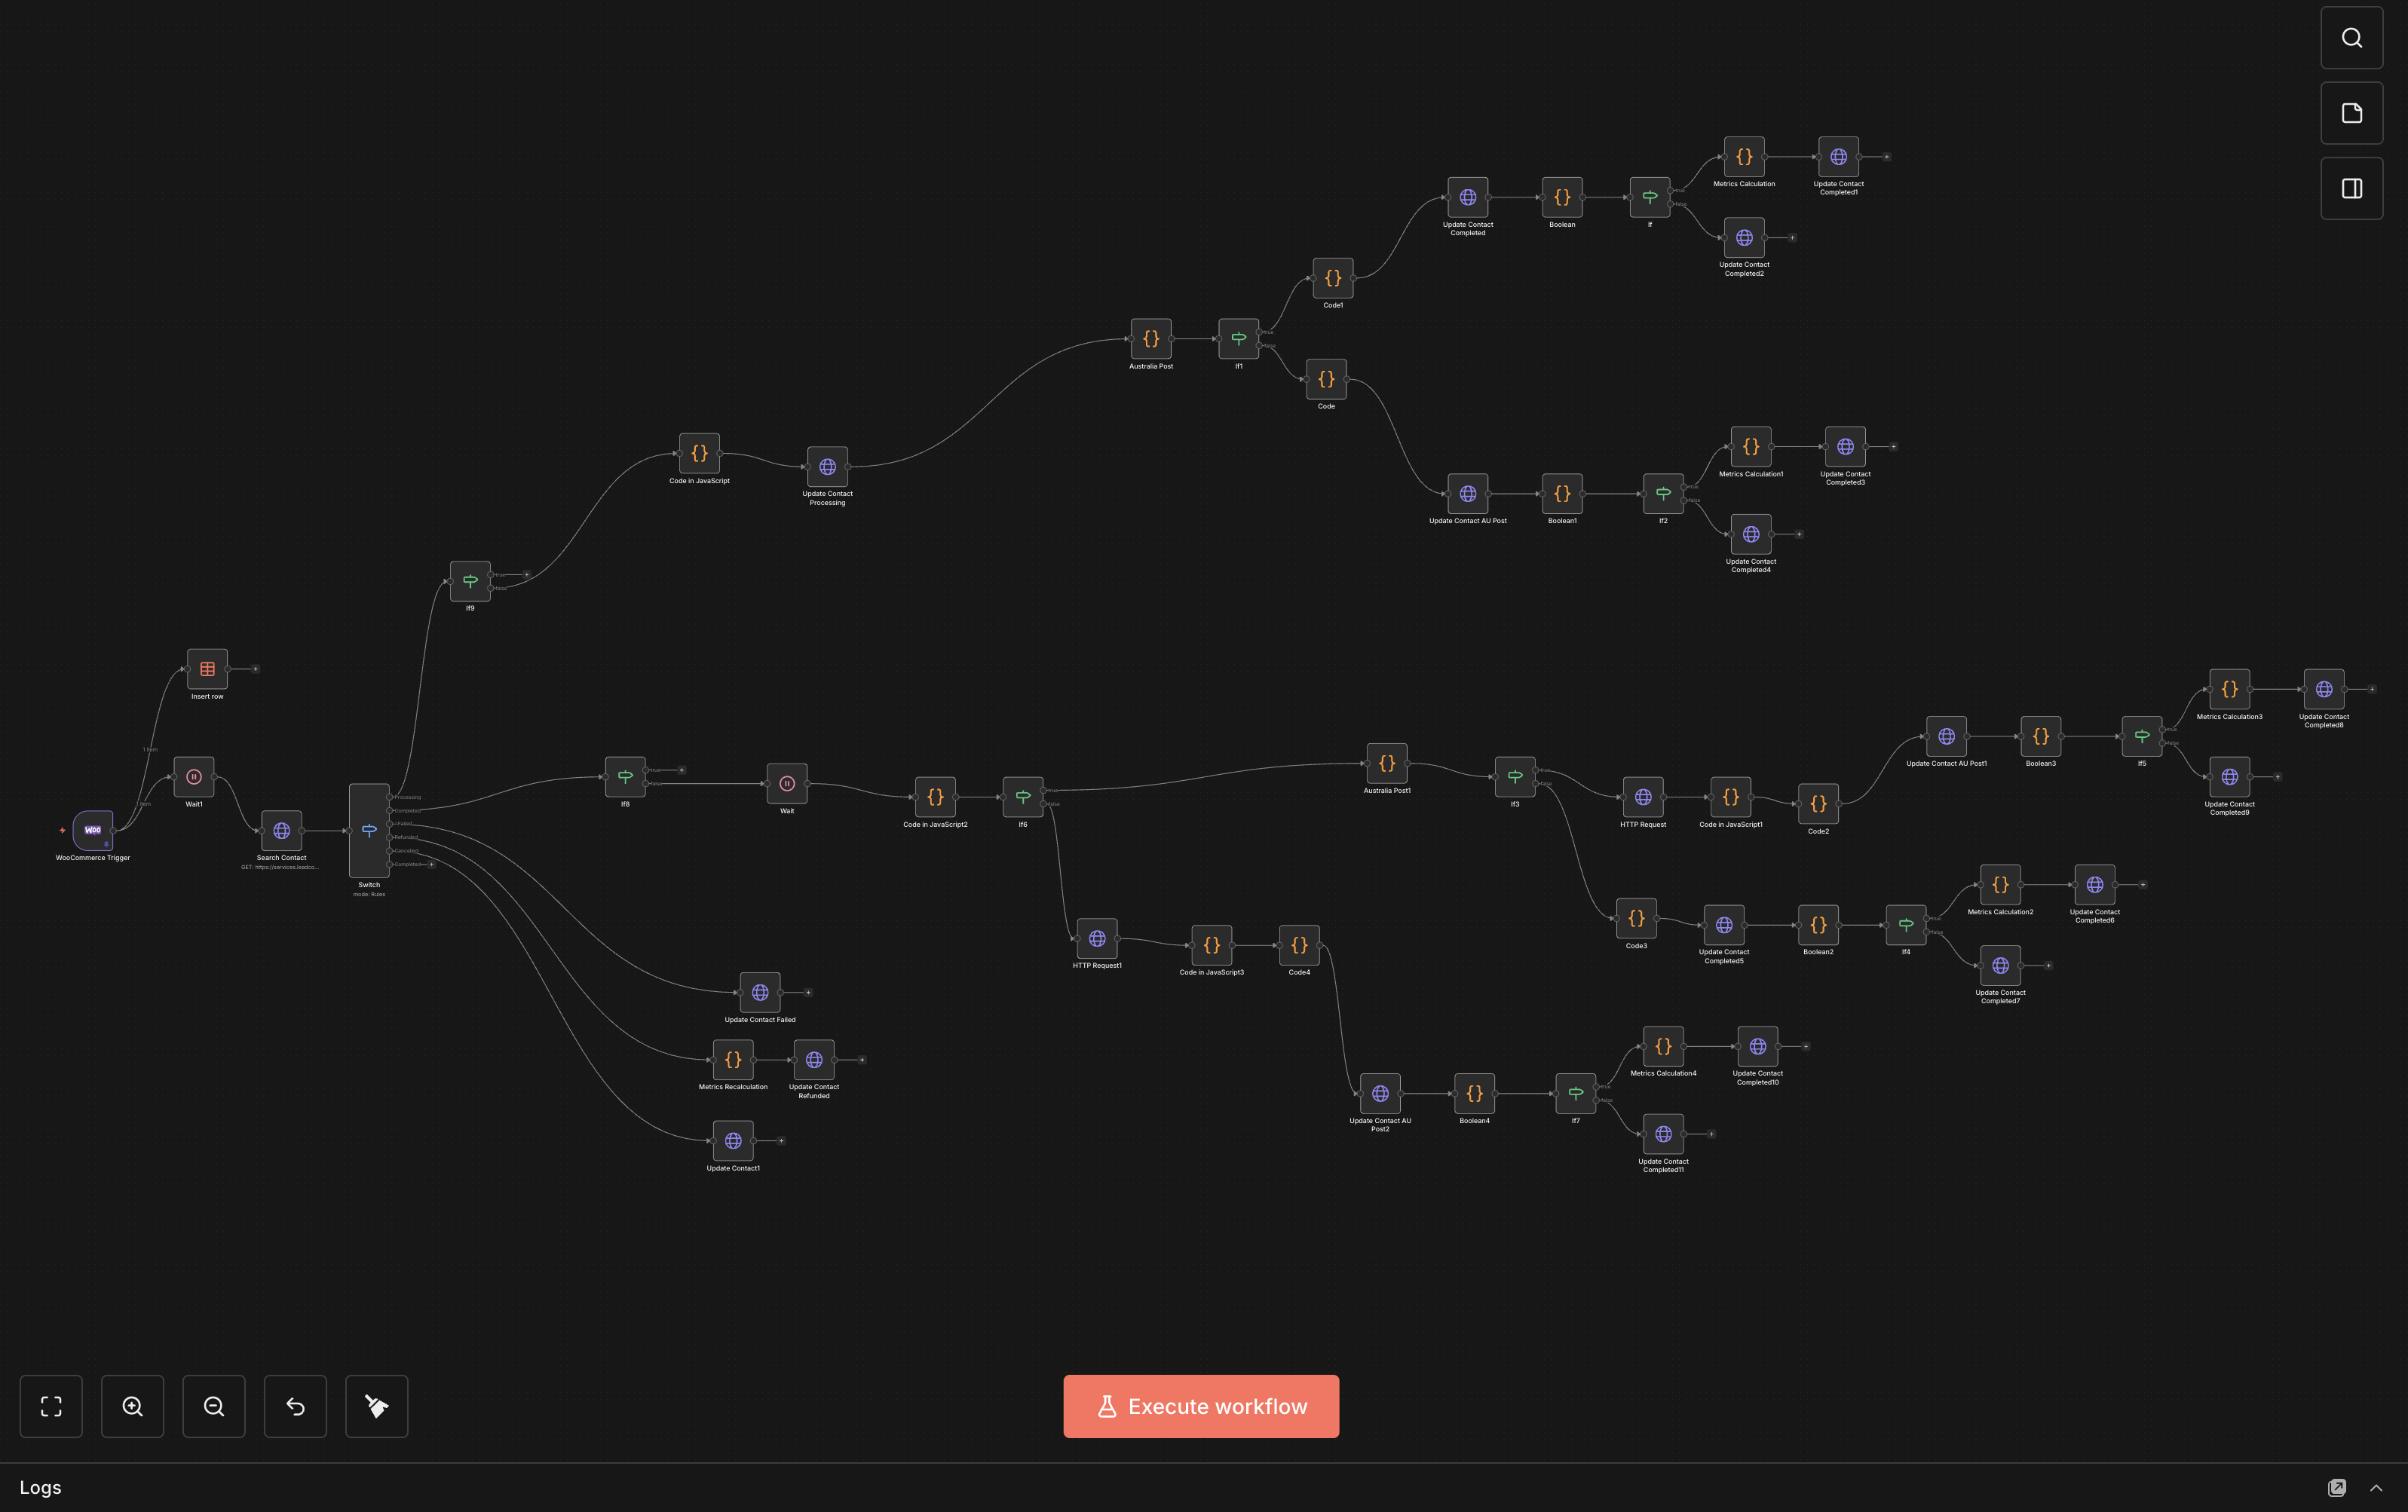Add node after Insert row output
Image resolution: width=2408 pixels, height=1512 pixels.
coord(255,669)
